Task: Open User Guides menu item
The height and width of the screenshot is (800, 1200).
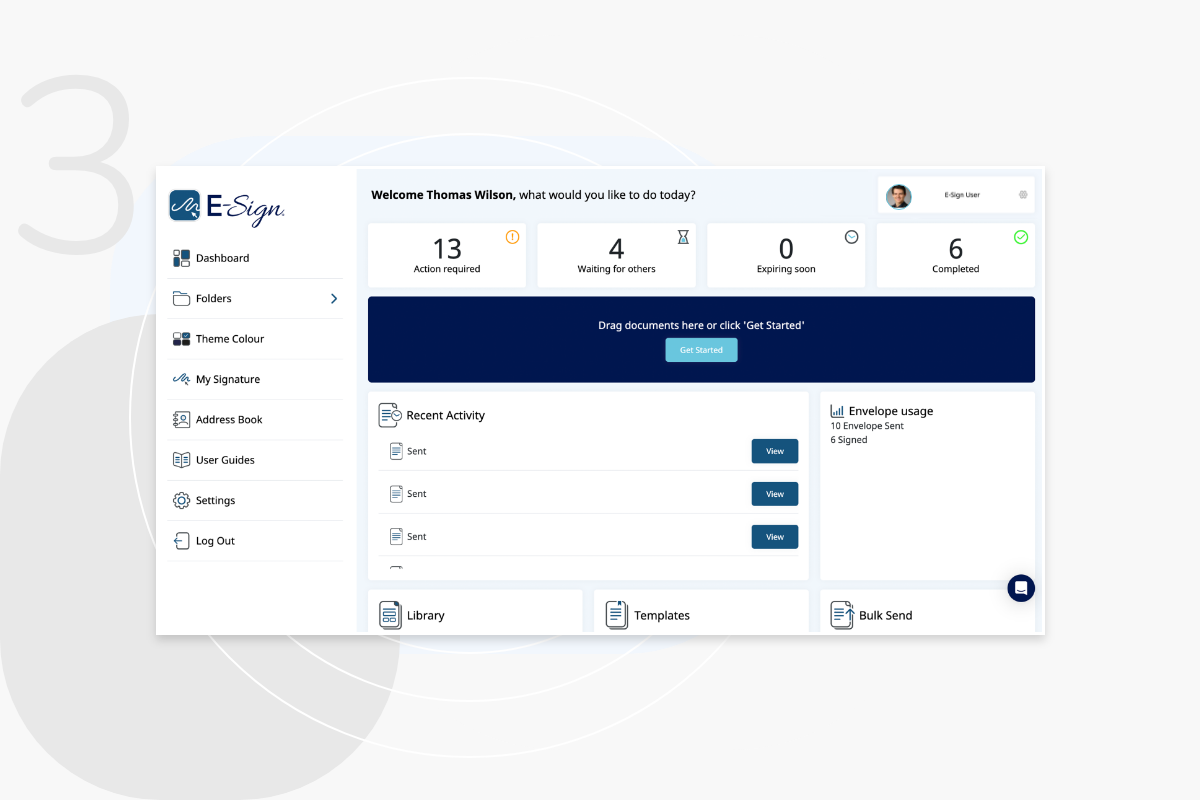Action: click(255, 460)
